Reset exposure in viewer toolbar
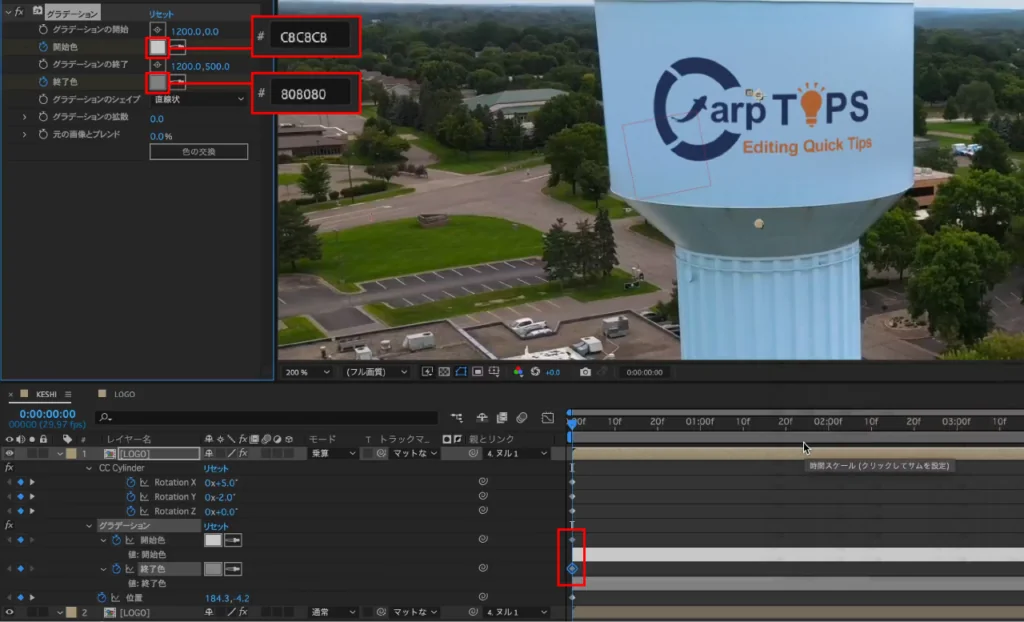1024x622 pixels. (535, 372)
